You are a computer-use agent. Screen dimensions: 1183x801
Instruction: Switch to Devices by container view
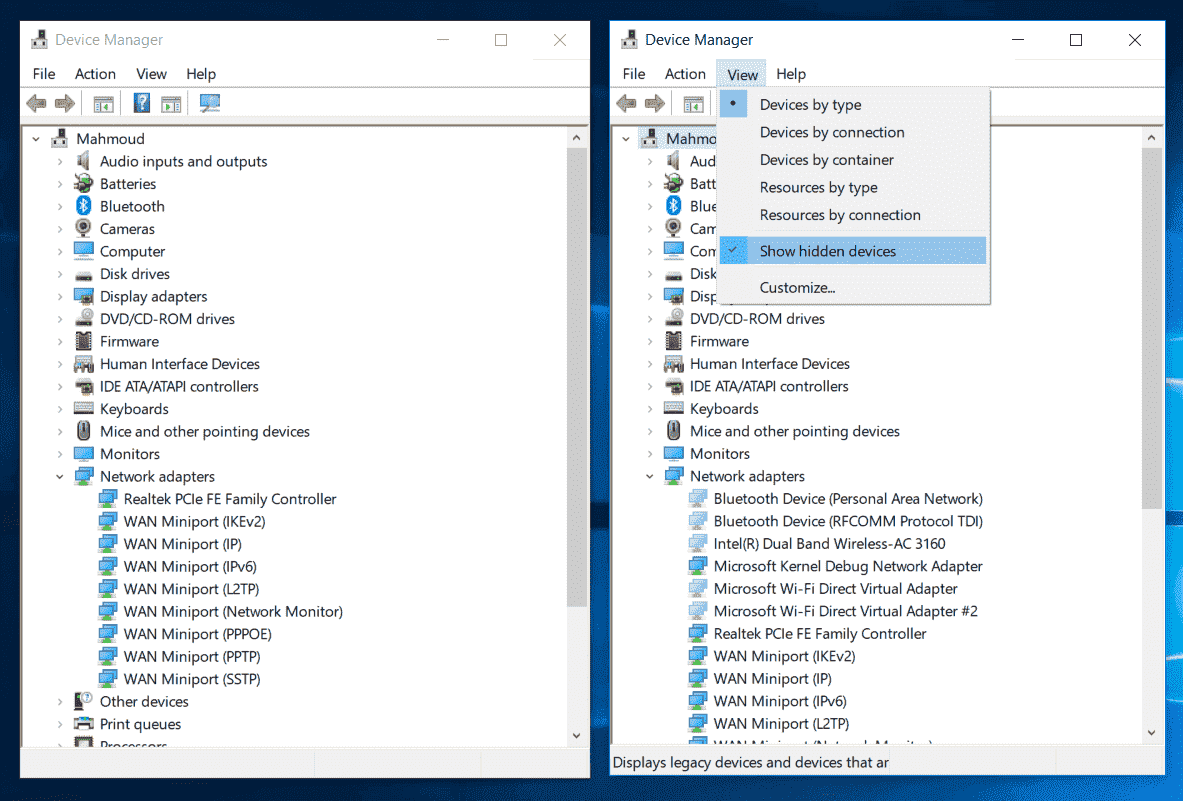click(853, 160)
